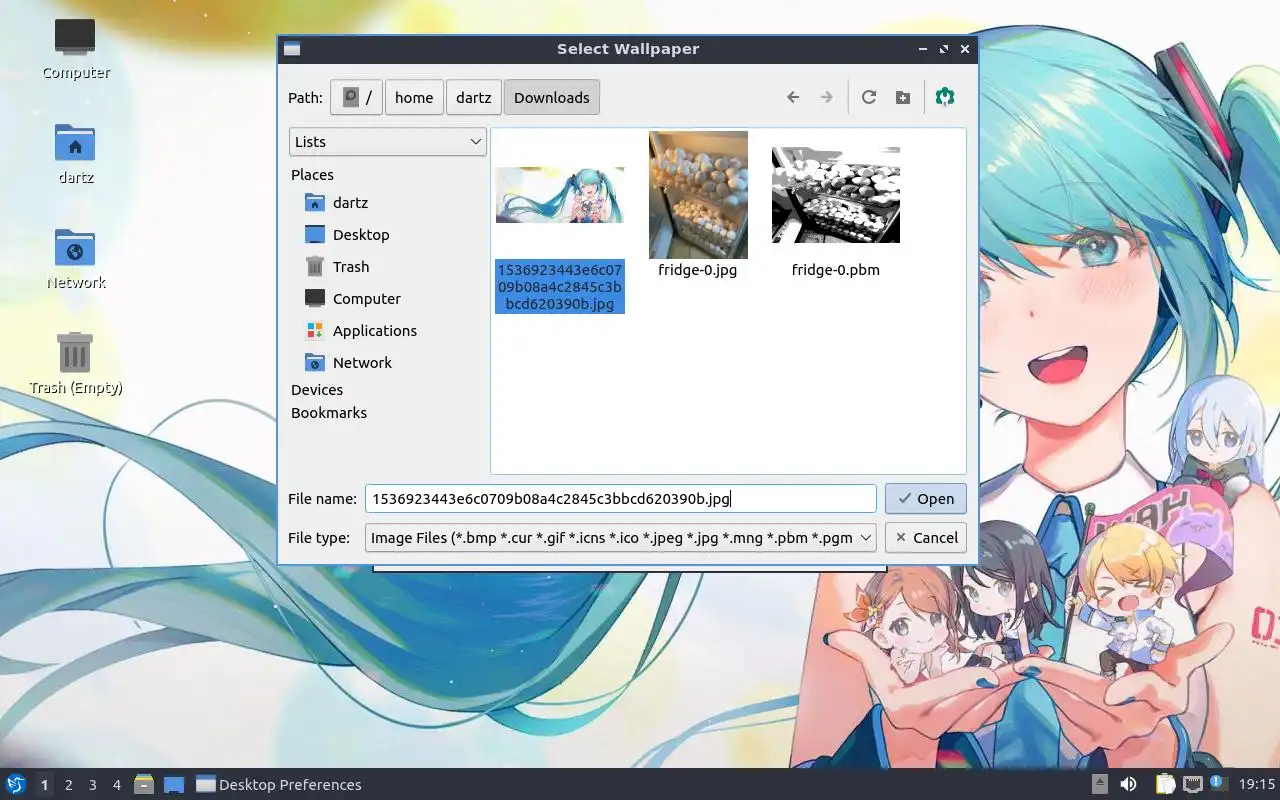Open the network connection tray icon
The width and height of the screenshot is (1280, 800).
tap(1192, 784)
